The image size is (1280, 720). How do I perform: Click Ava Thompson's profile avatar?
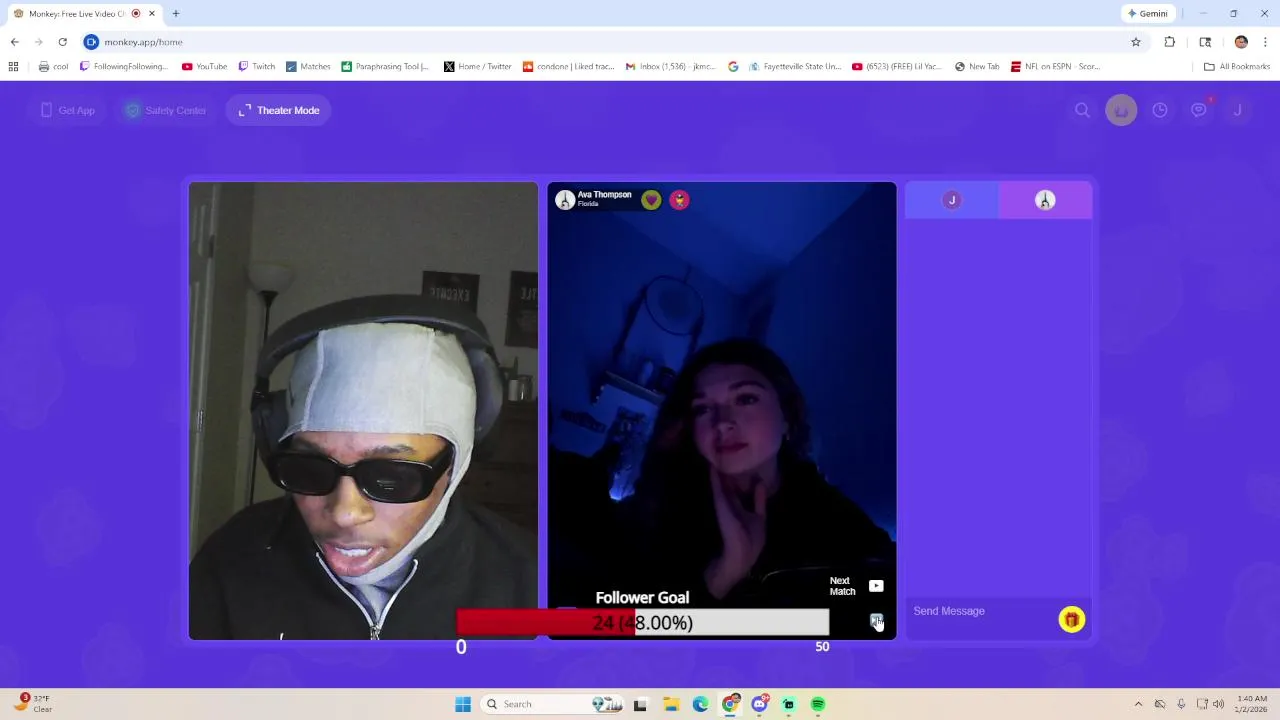565,200
